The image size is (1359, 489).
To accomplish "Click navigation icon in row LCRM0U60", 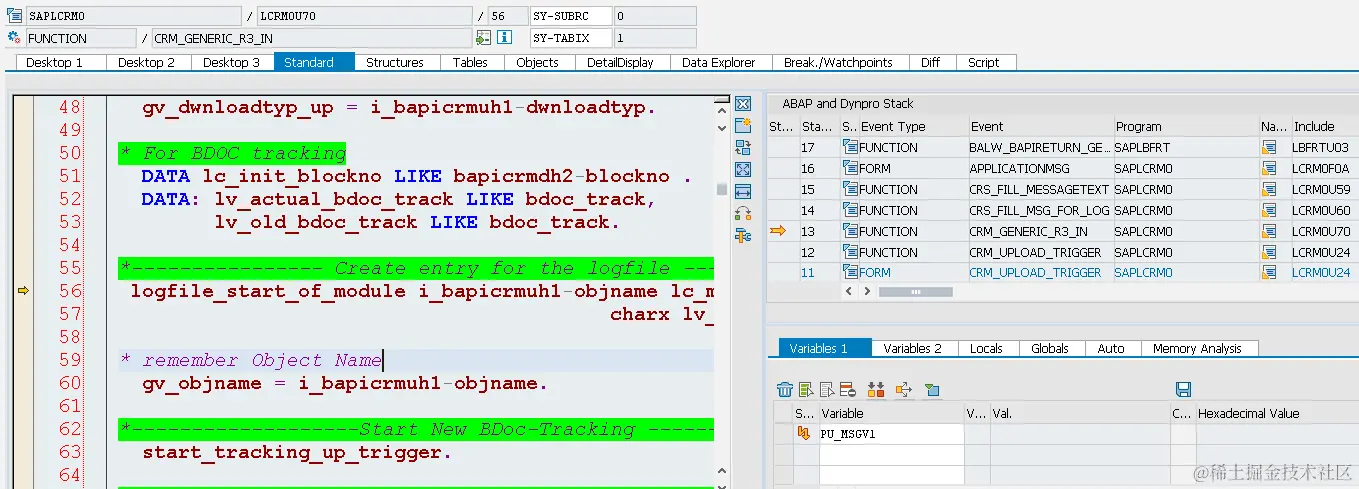I will coord(1269,211).
